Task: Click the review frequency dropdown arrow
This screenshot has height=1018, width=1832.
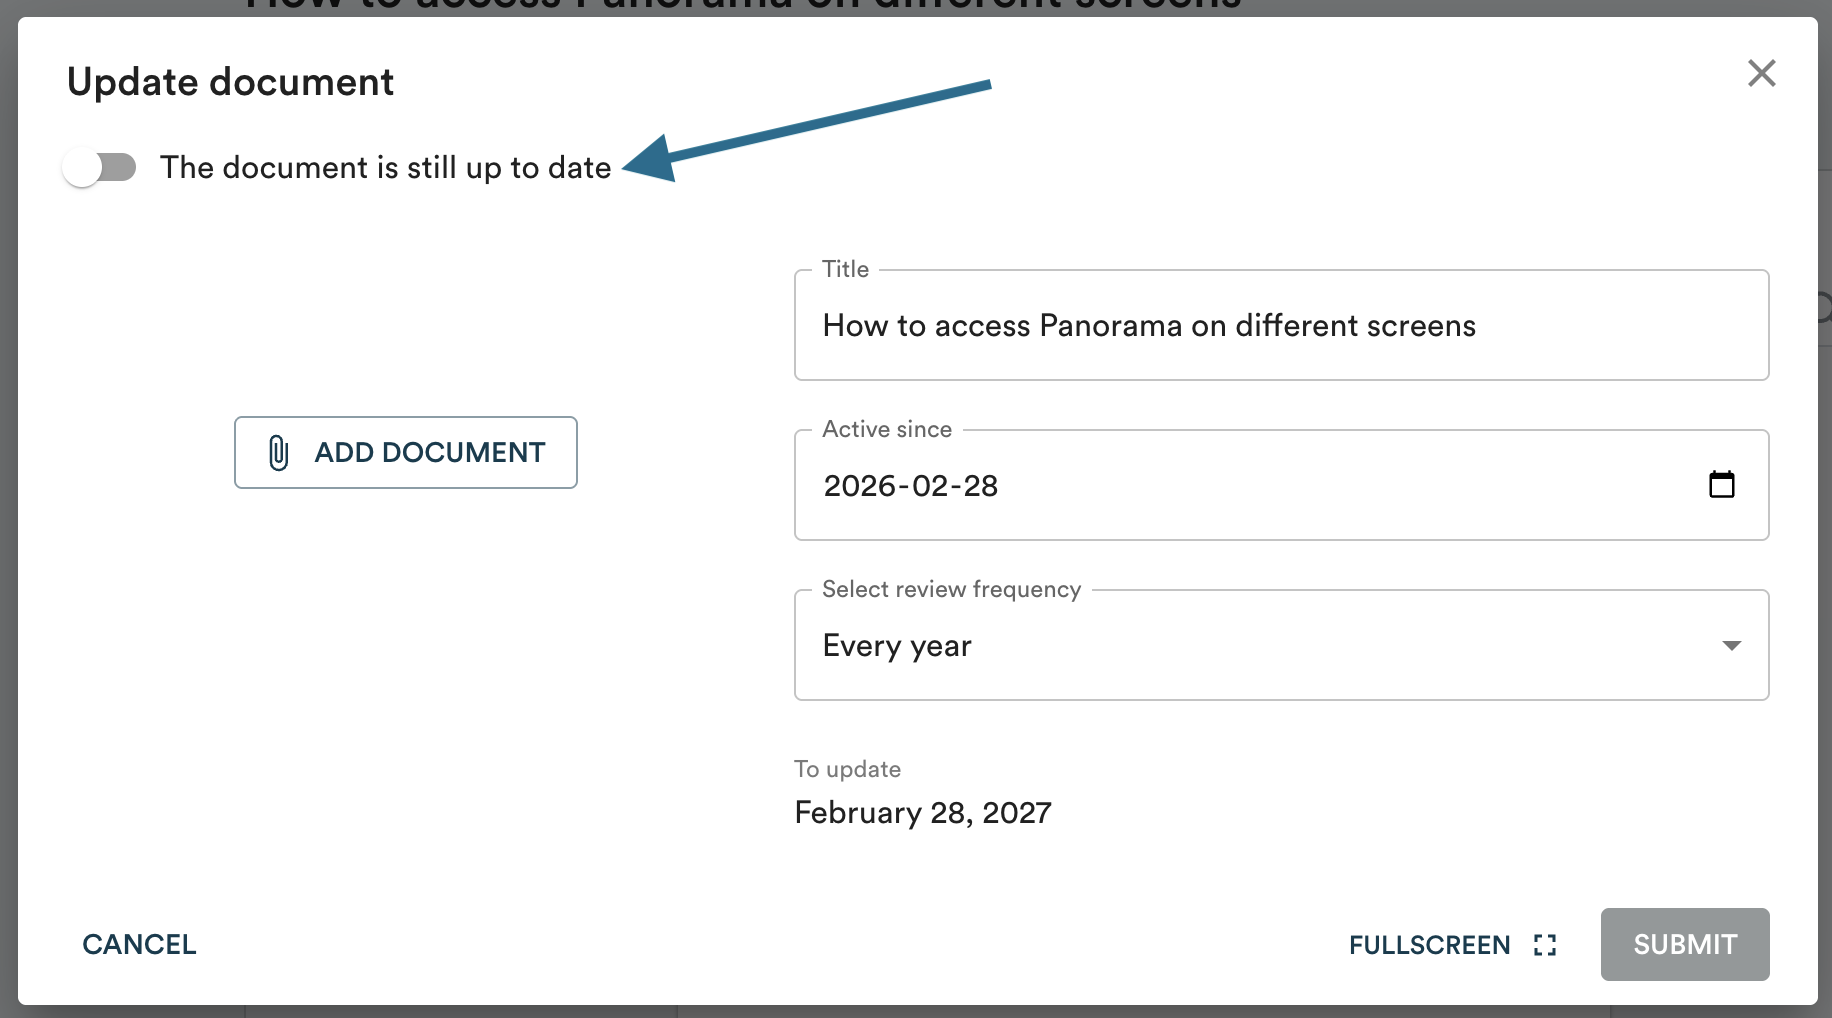Action: click(1731, 646)
